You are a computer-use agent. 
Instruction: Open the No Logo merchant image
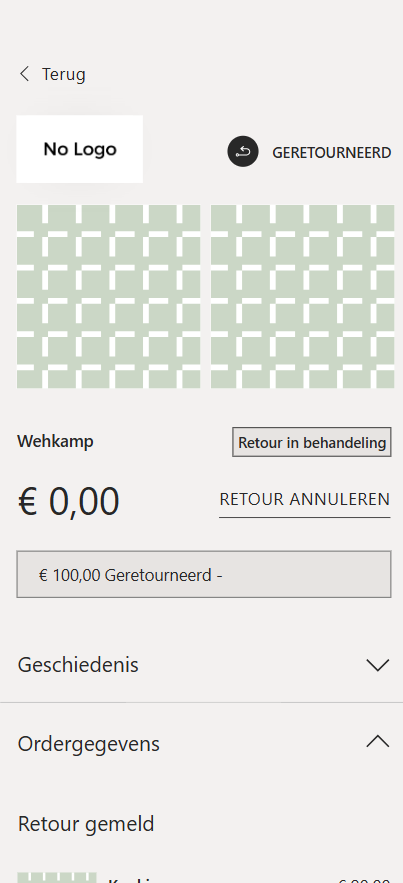pyautogui.click(x=79, y=149)
